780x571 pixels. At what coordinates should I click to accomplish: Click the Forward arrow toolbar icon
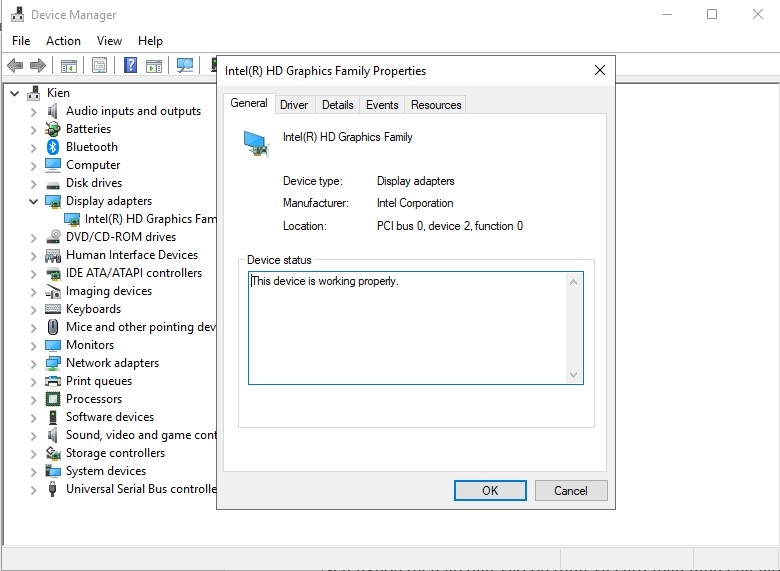coord(38,65)
